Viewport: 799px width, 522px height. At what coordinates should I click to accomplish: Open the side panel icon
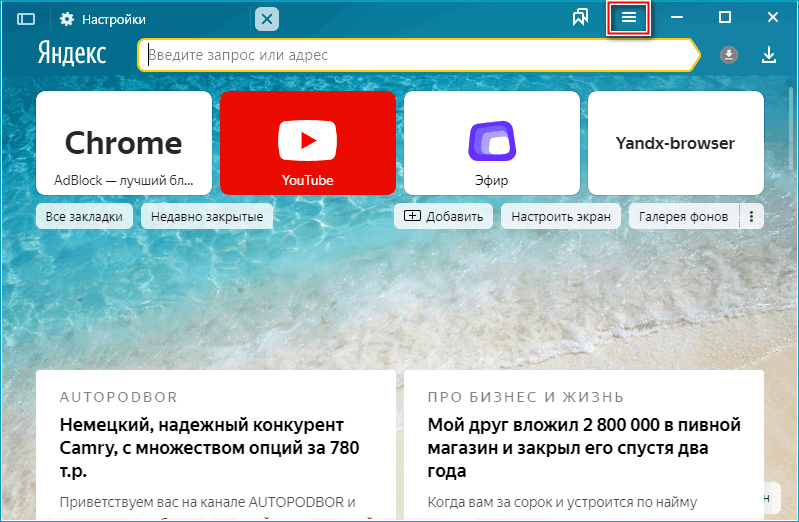point(25,19)
